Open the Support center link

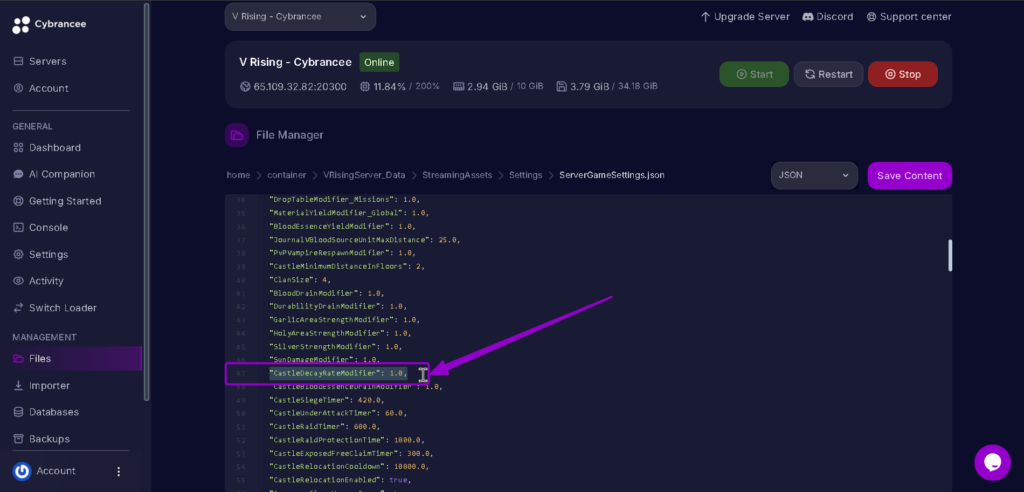click(x=908, y=17)
